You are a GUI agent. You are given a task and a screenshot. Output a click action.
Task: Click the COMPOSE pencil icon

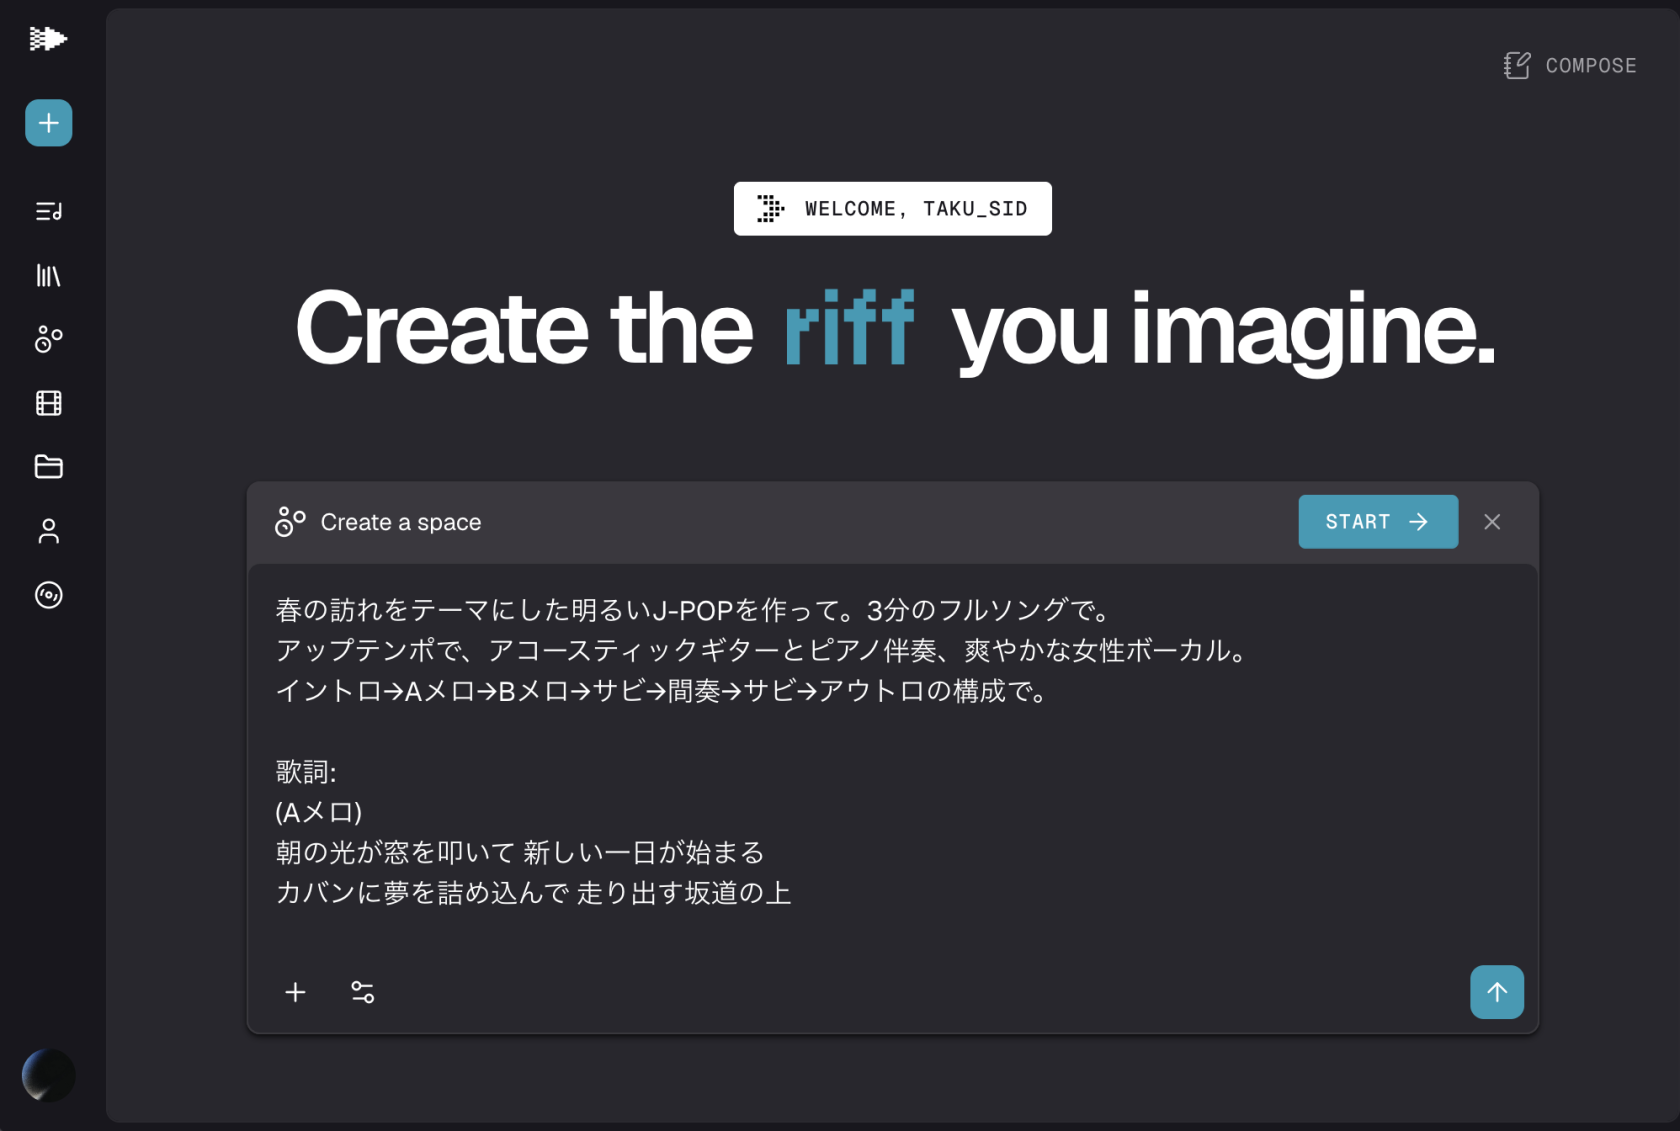(1516, 64)
